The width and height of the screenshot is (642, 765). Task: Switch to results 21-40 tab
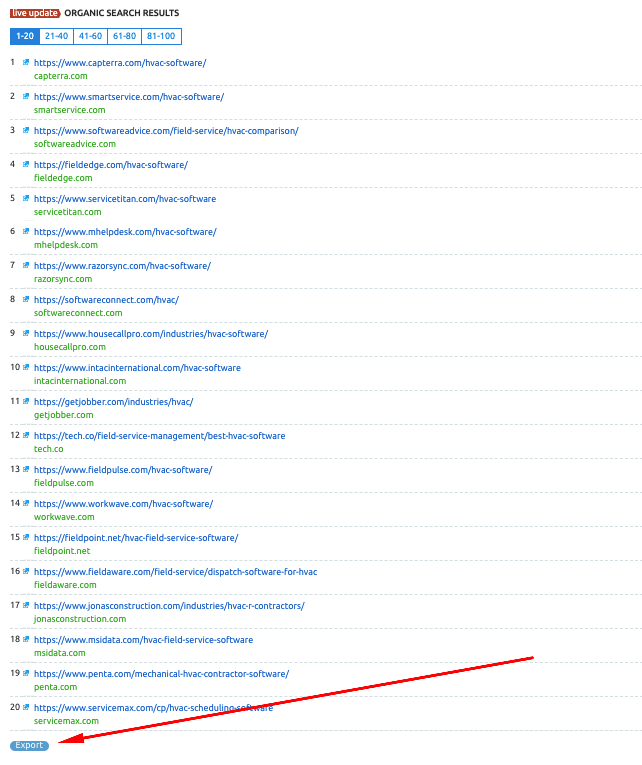57,36
